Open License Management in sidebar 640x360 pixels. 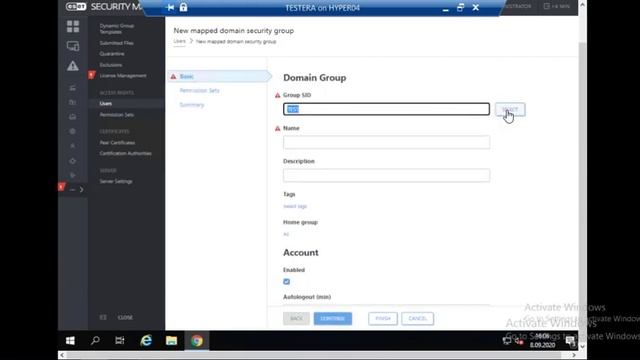point(123,76)
